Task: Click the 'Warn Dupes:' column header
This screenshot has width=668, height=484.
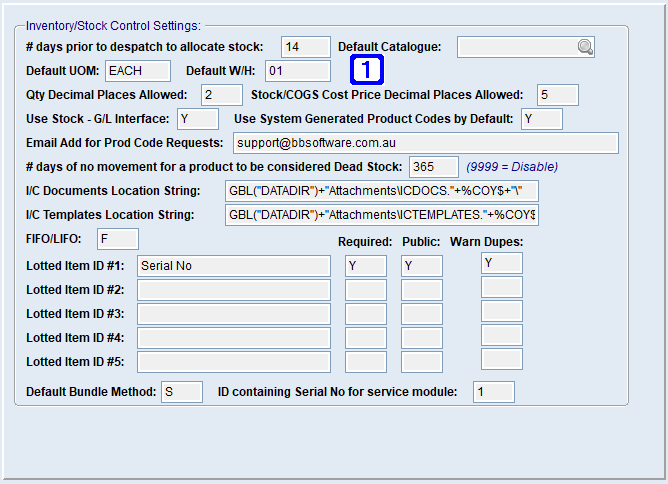Action: coord(487,242)
